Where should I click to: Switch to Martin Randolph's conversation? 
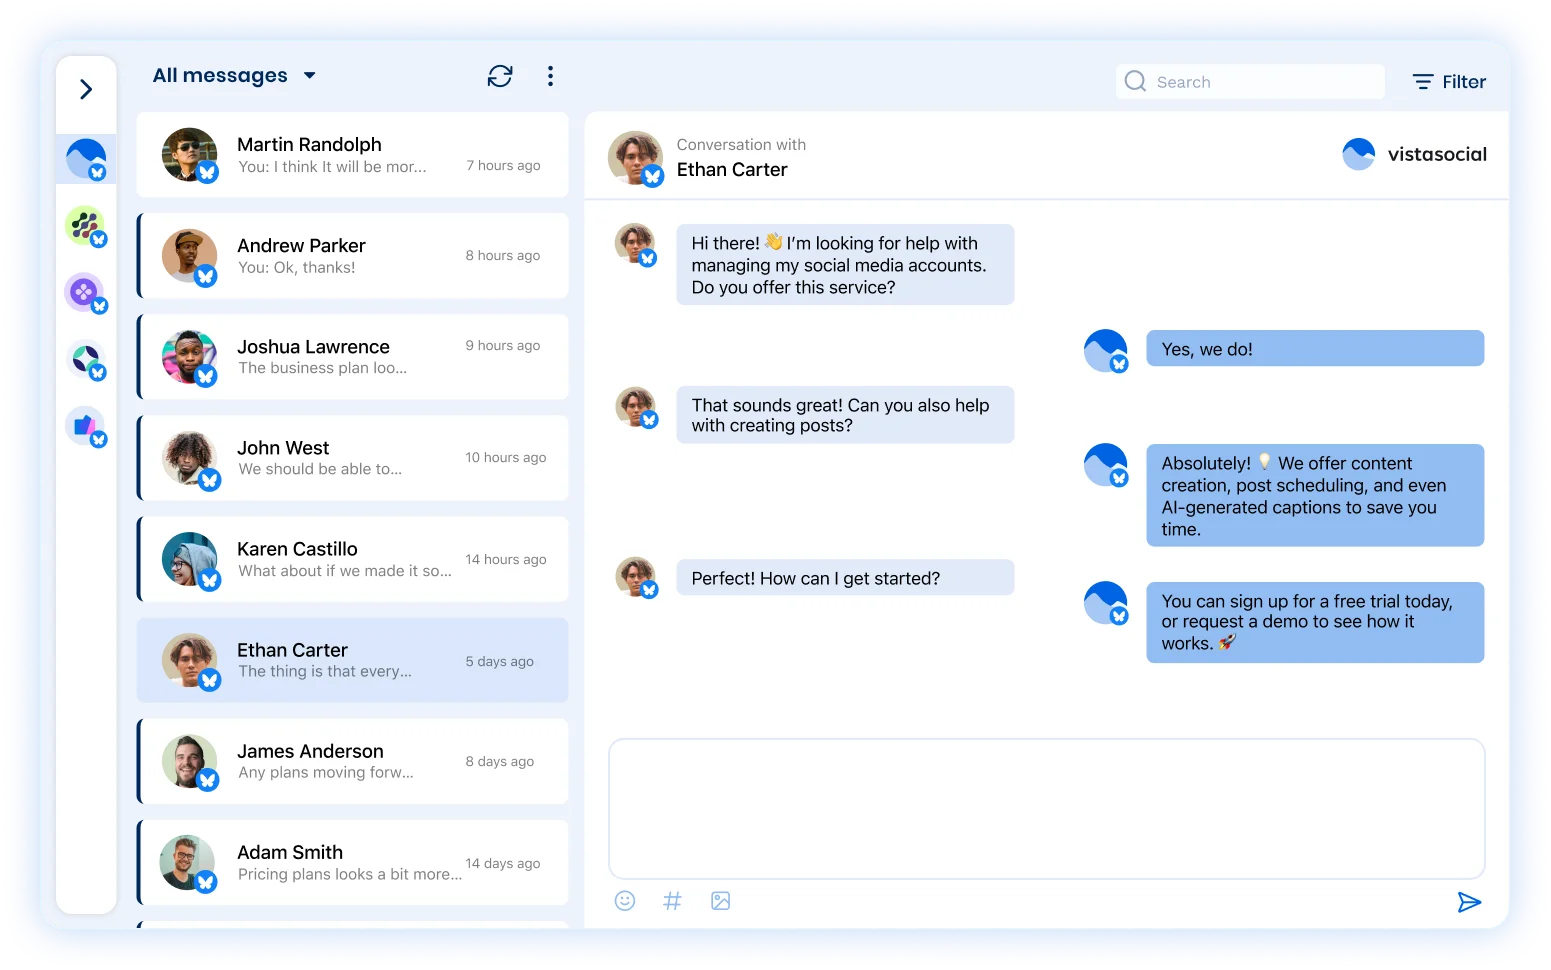352,155
